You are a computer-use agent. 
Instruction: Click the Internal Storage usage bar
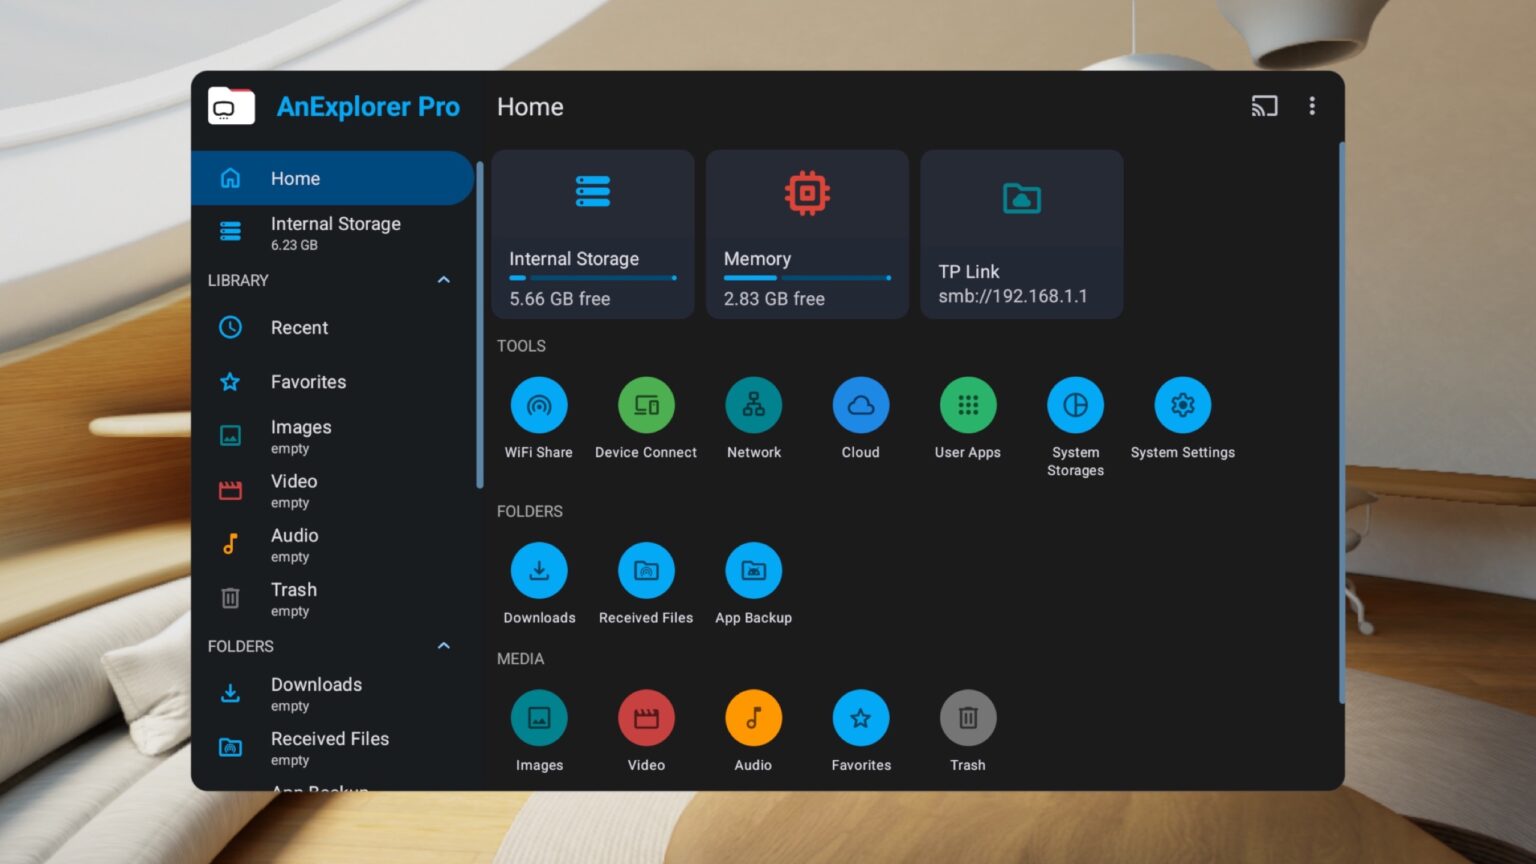(x=593, y=277)
